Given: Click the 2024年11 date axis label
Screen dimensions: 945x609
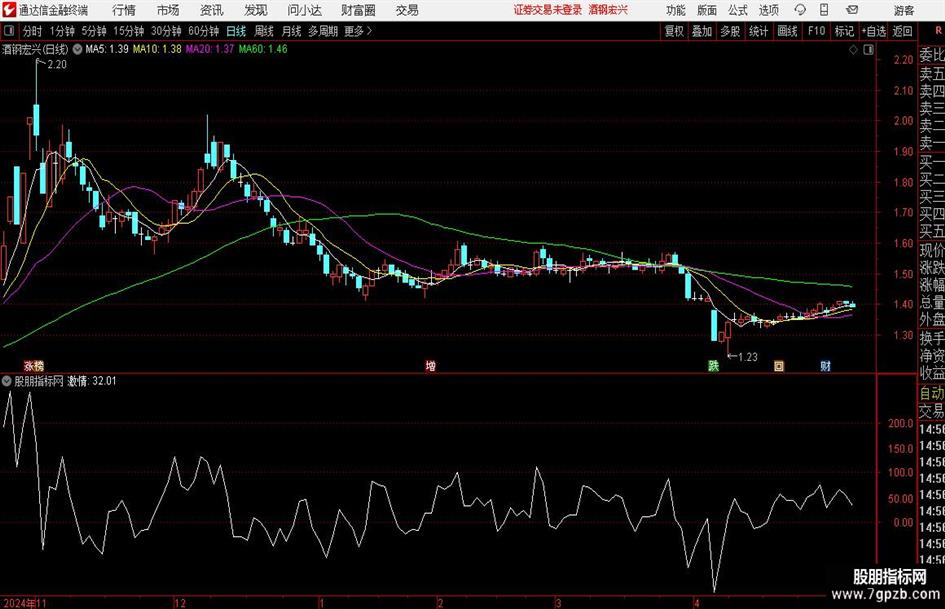Looking at the screenshot, I should [25, 603].
